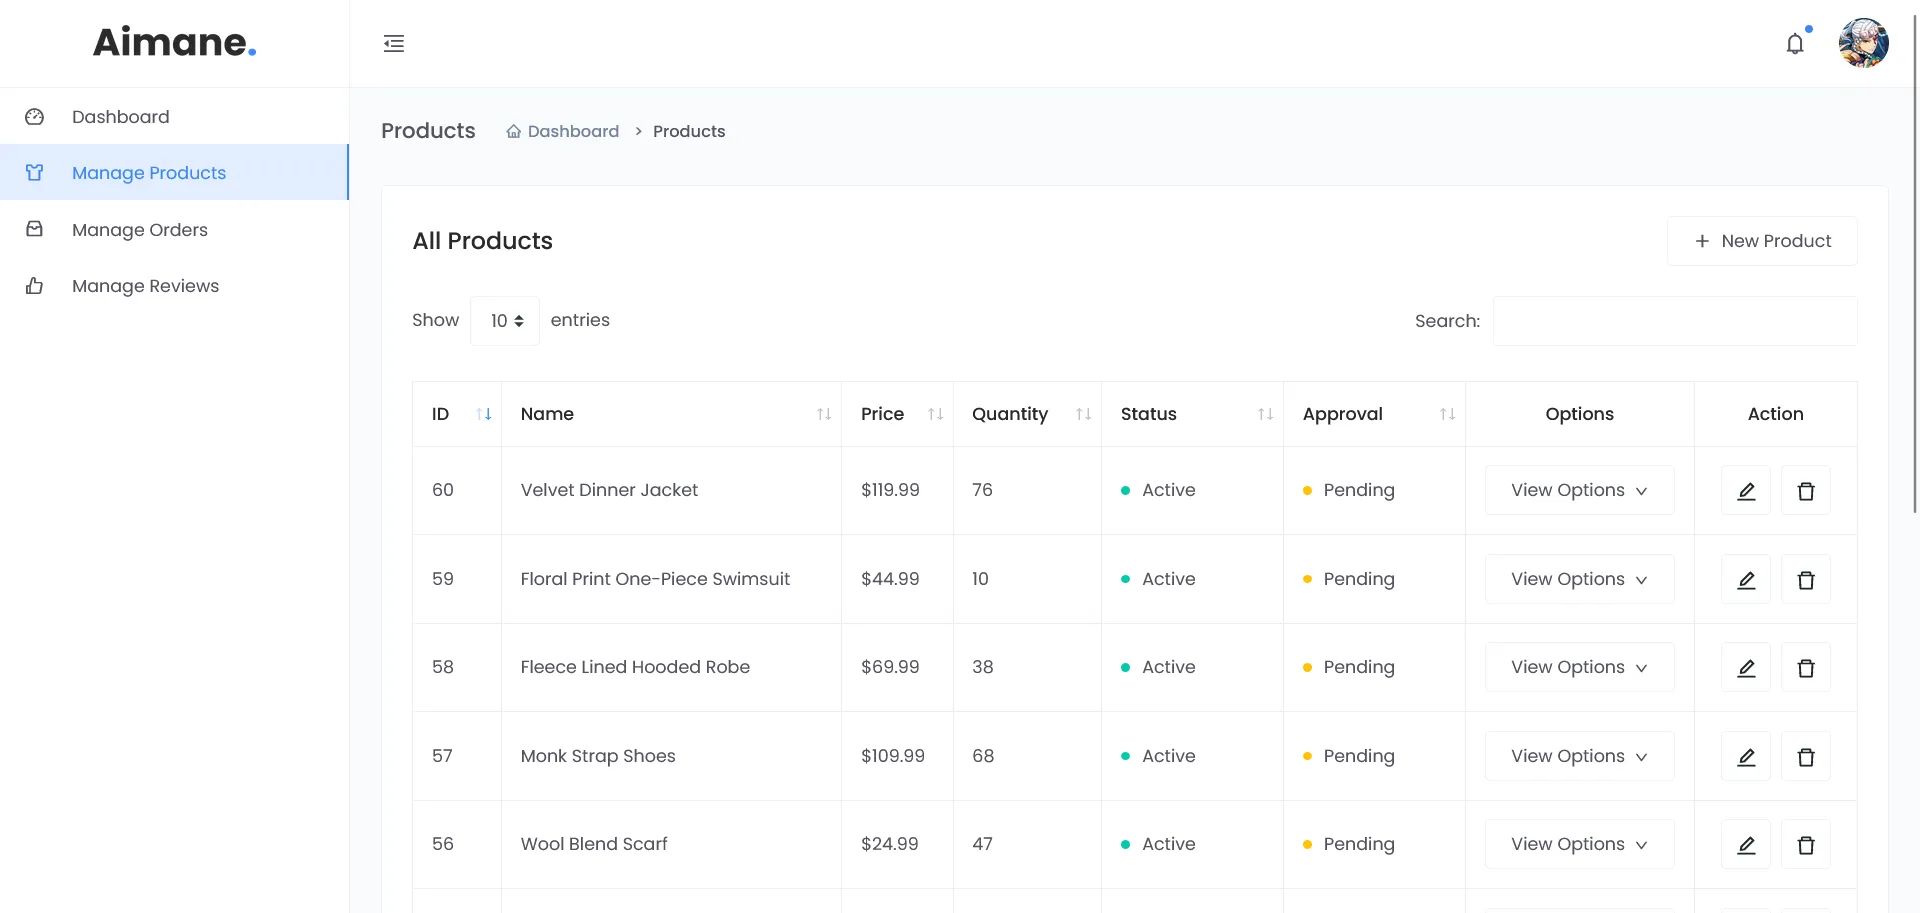
Task: Click the home icon in breadcrumb
Action: pyautogui.click(x=513, y=131)
